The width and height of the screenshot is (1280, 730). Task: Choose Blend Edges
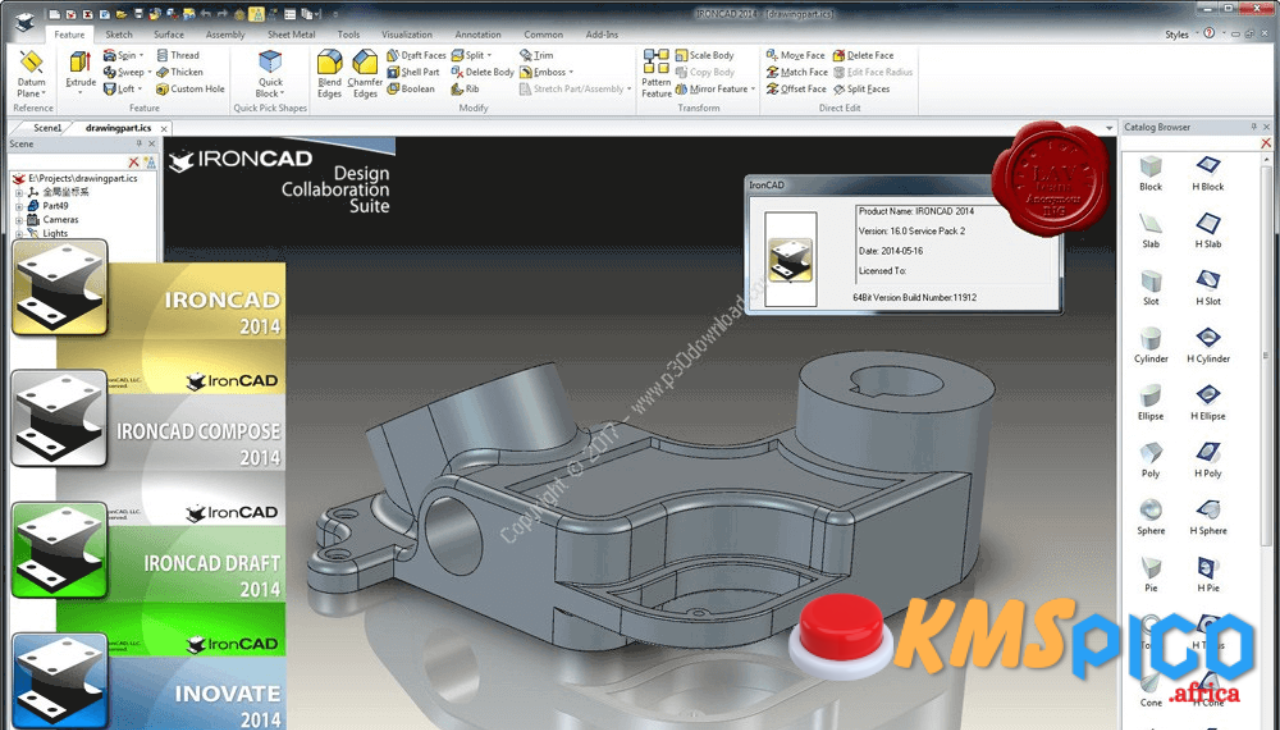pyautogui.click(x=329, y=73)
